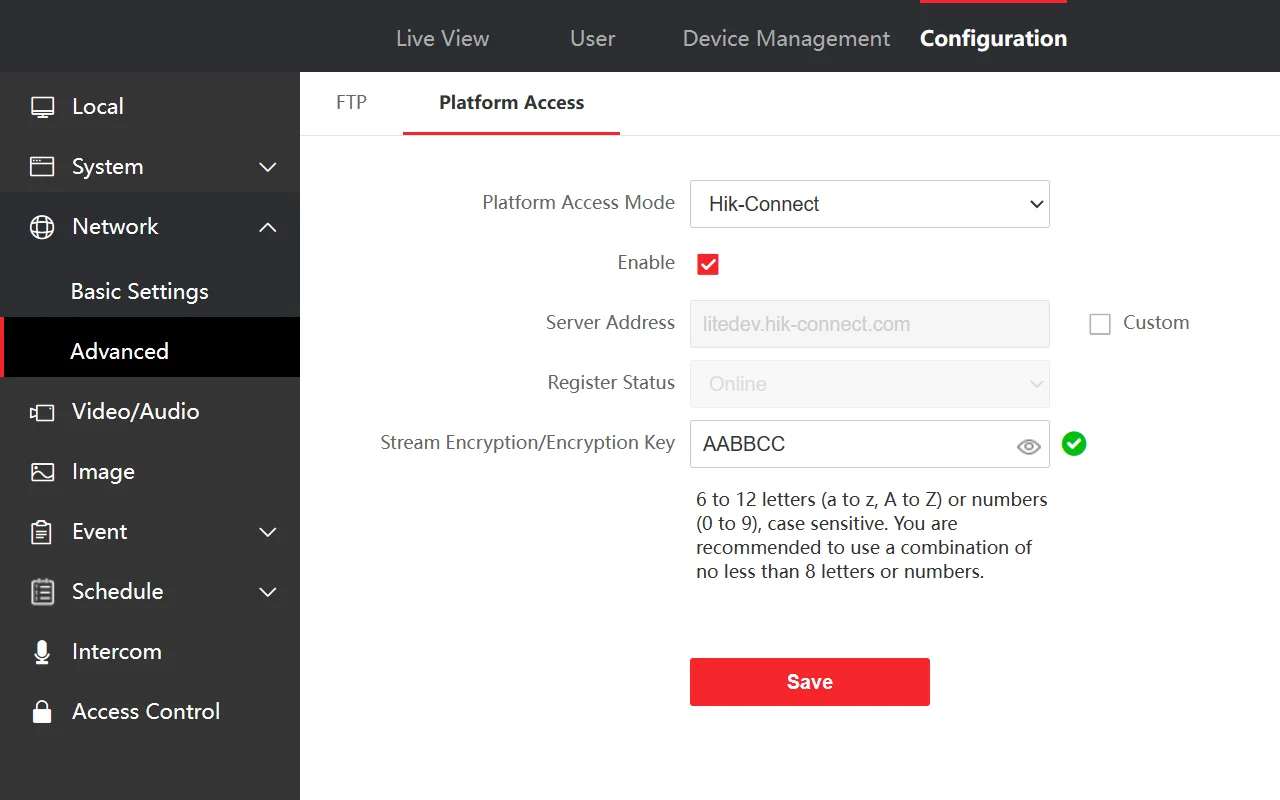Switch to the FTP tab
1280x800 pixels.
coord(351,102)
